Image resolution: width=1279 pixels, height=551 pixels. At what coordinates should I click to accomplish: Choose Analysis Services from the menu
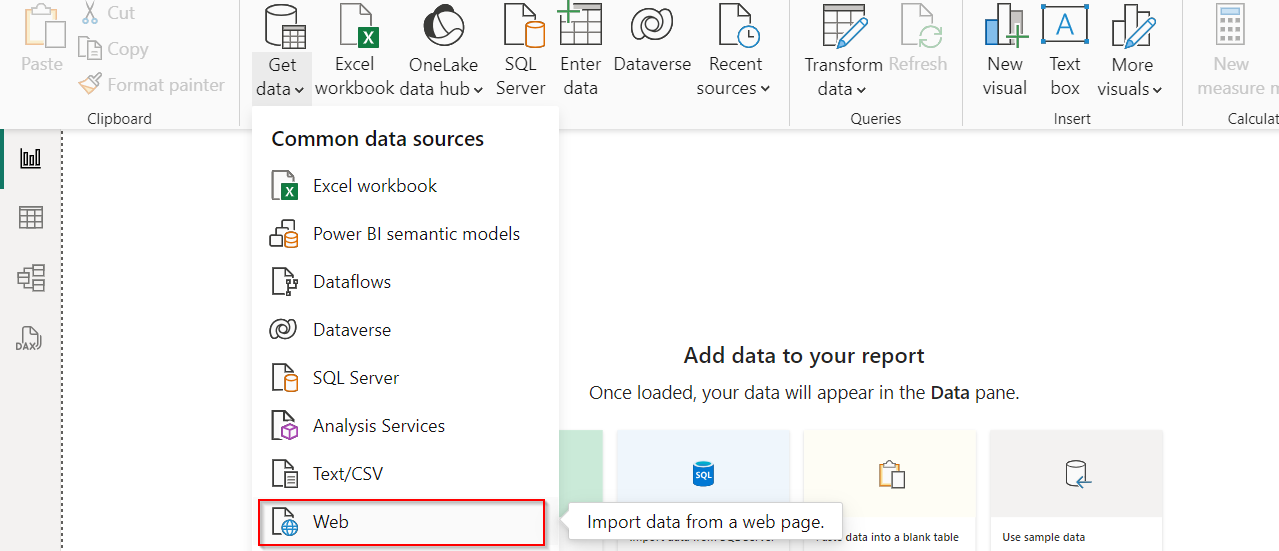378,426
